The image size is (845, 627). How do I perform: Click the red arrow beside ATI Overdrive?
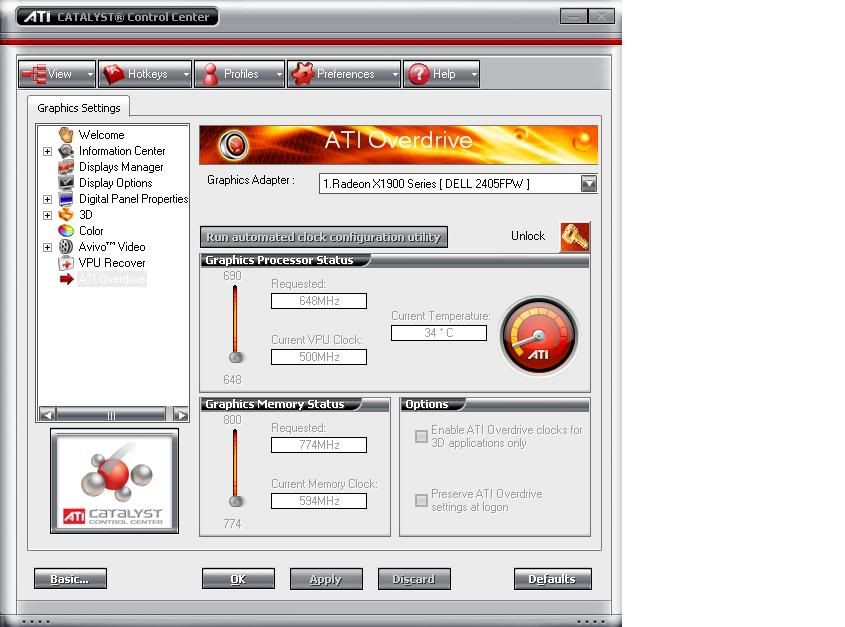point(66,279)
